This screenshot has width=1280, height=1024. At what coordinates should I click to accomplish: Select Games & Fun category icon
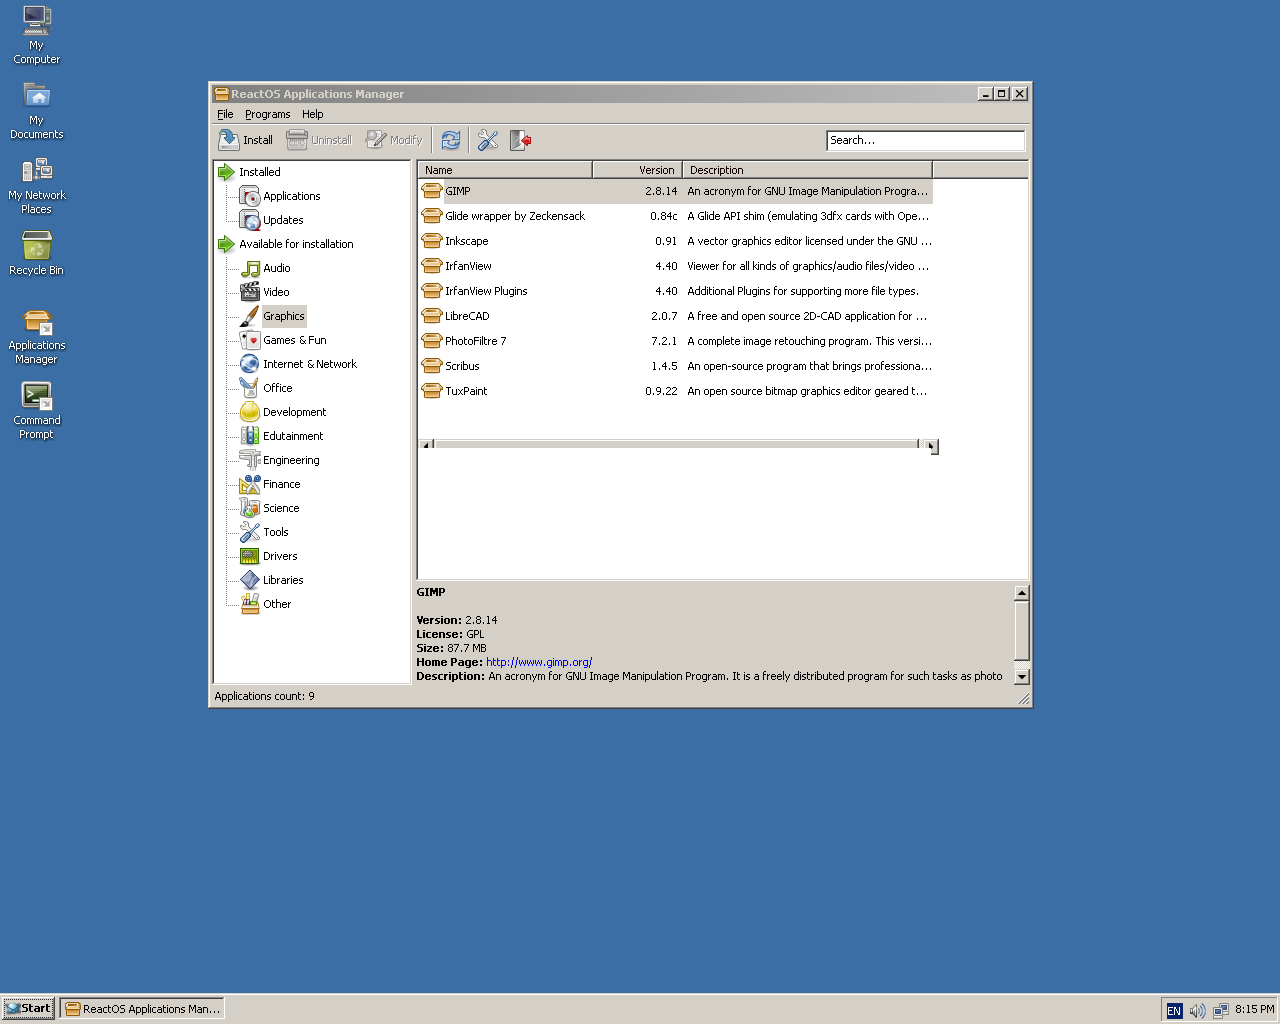tap(250, 340)
